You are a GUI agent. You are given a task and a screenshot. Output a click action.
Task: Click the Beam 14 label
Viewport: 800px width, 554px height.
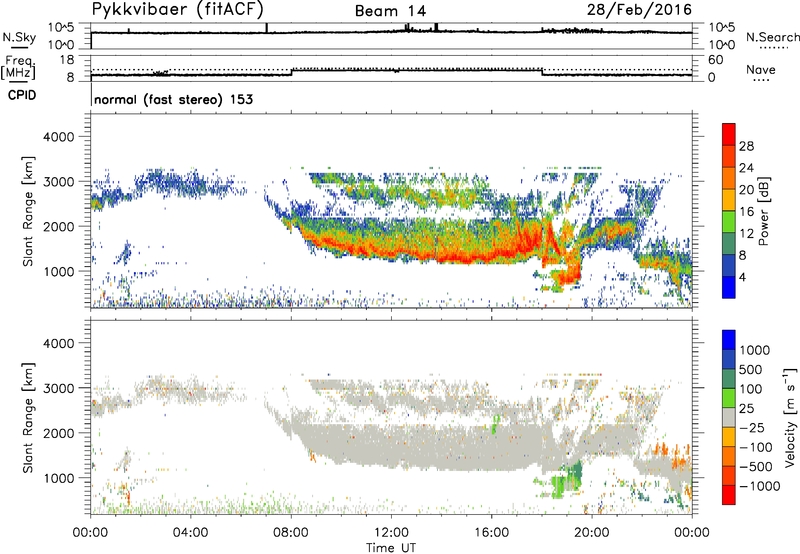click(x=390, y=11)
